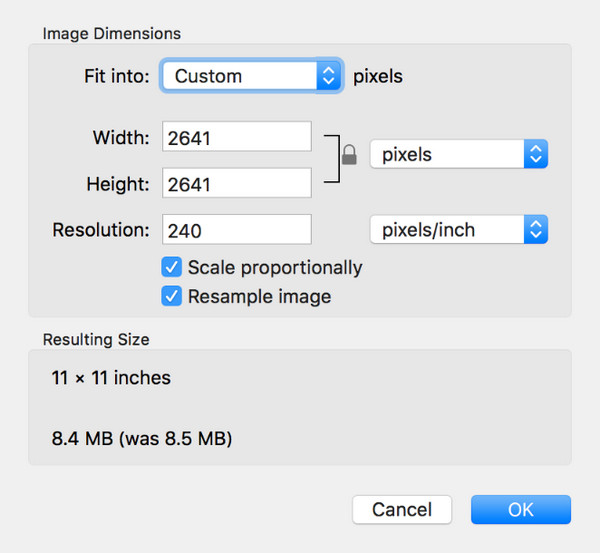
Task: Click the blue arrows on the pixels/inch popup
Action: click(x=536, y=230)
